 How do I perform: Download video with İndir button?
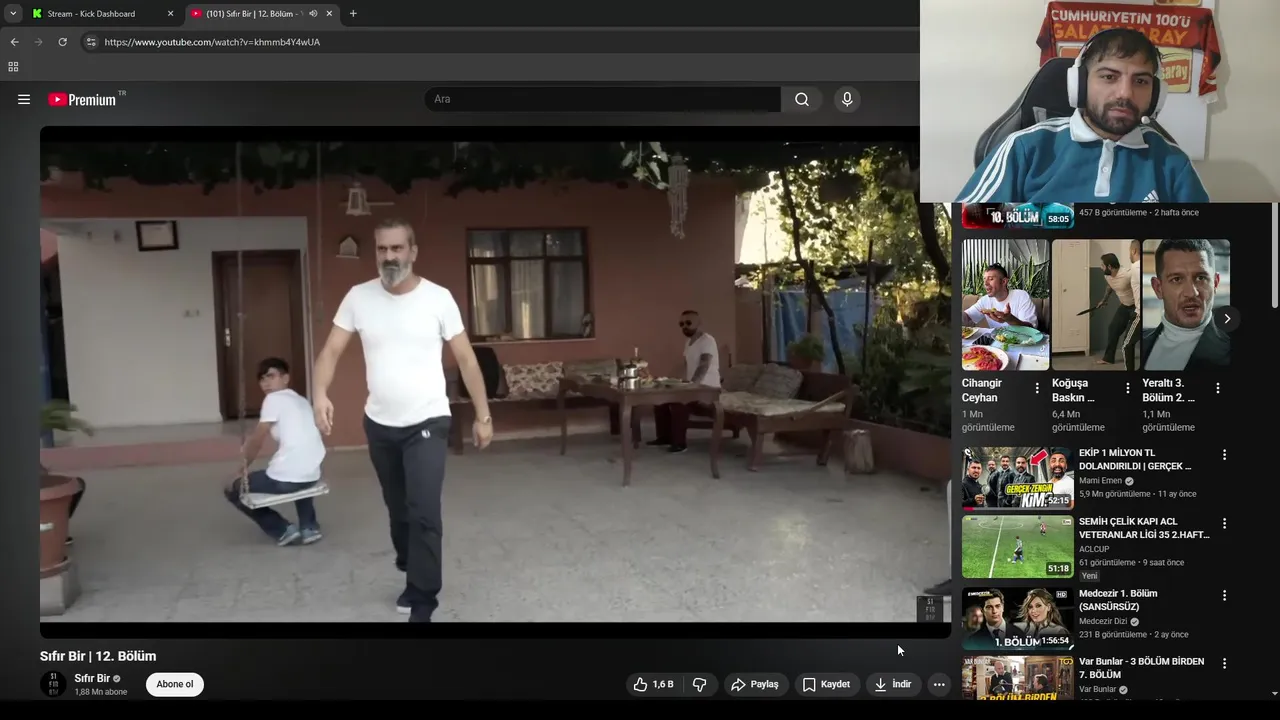pyautogui.click(x=892, y=684)
